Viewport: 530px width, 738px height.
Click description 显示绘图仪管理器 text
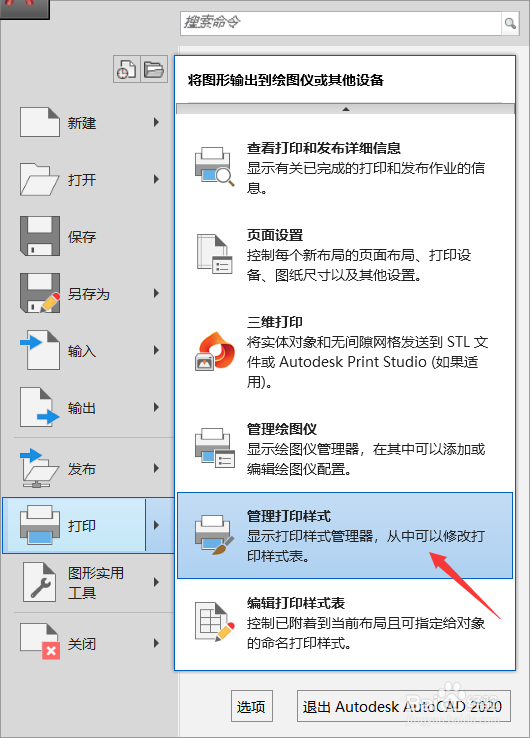[x=367, y=459]
